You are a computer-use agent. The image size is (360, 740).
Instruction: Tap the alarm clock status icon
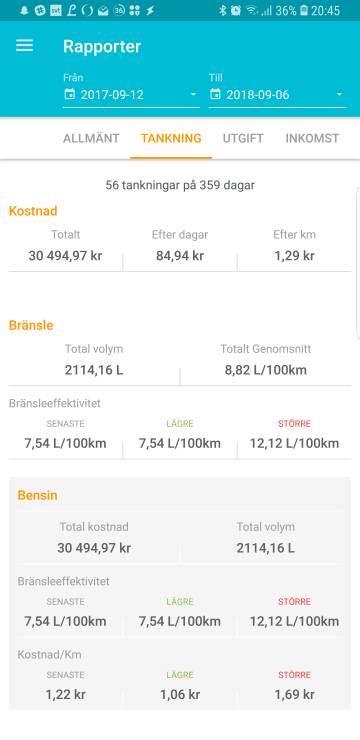(x=236, y=10)
